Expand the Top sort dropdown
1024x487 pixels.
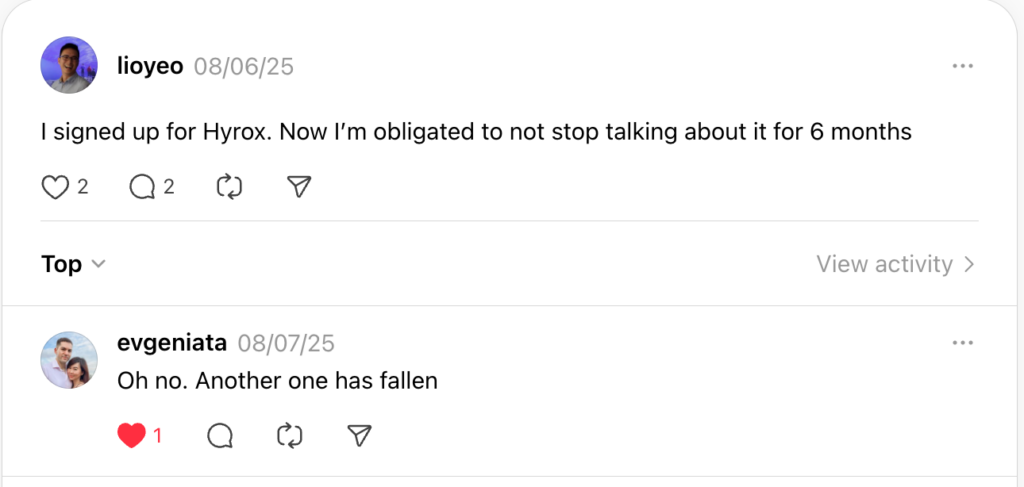[x=72, y=264]
